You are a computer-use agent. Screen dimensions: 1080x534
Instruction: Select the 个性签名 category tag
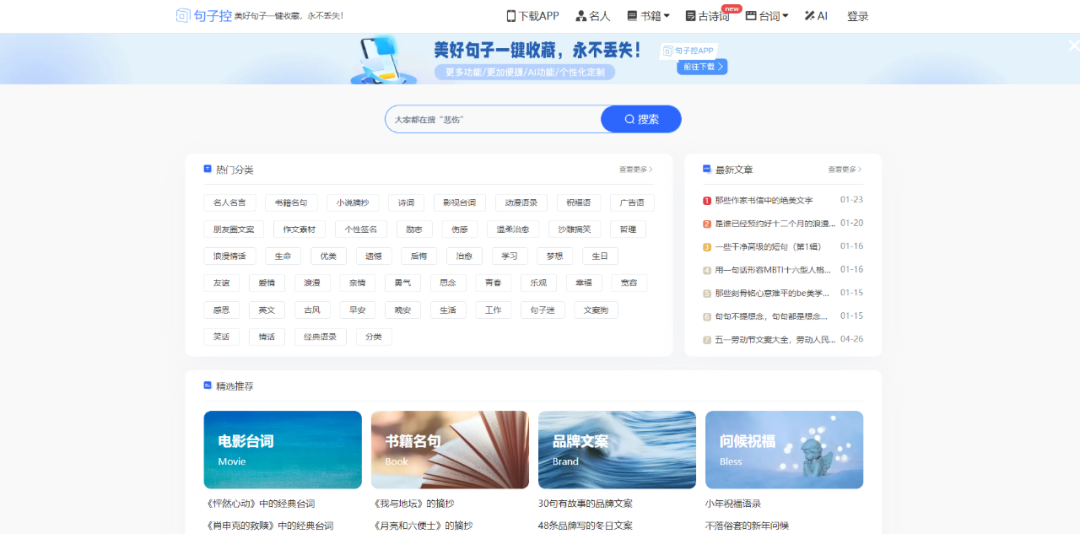[x=361, y=229]
